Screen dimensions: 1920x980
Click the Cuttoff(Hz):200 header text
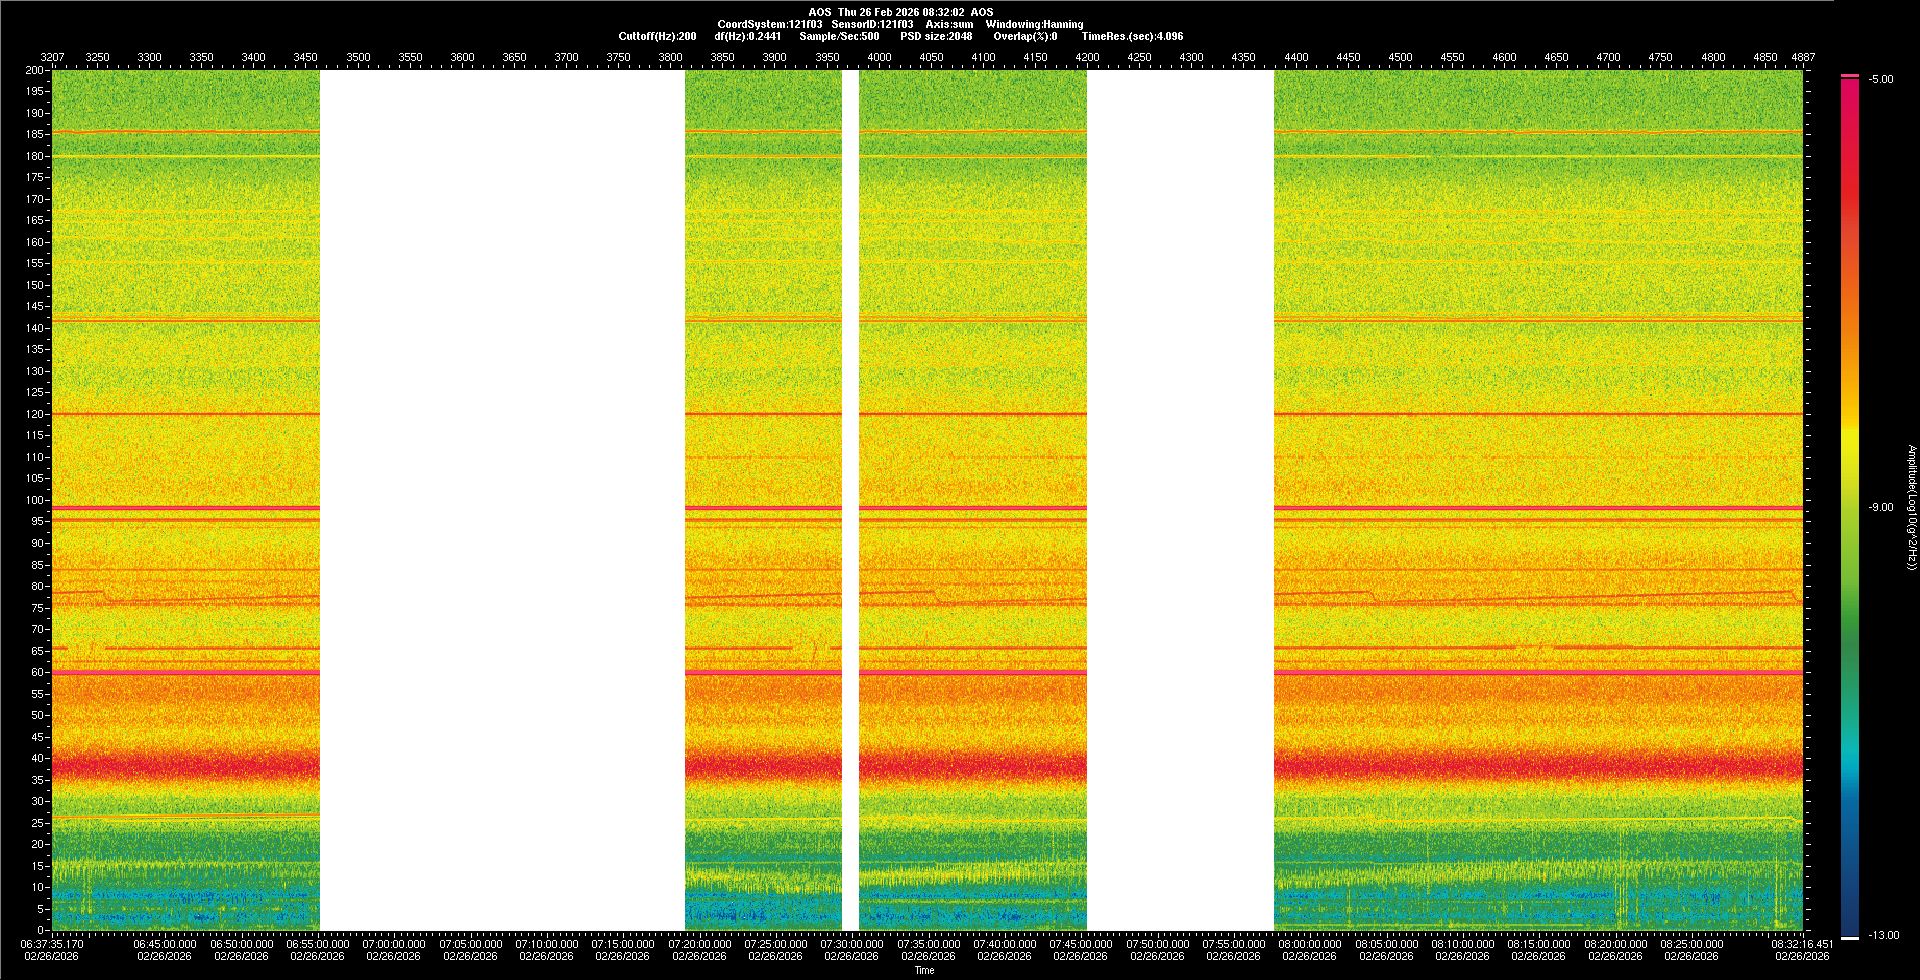tap(657, 36)
